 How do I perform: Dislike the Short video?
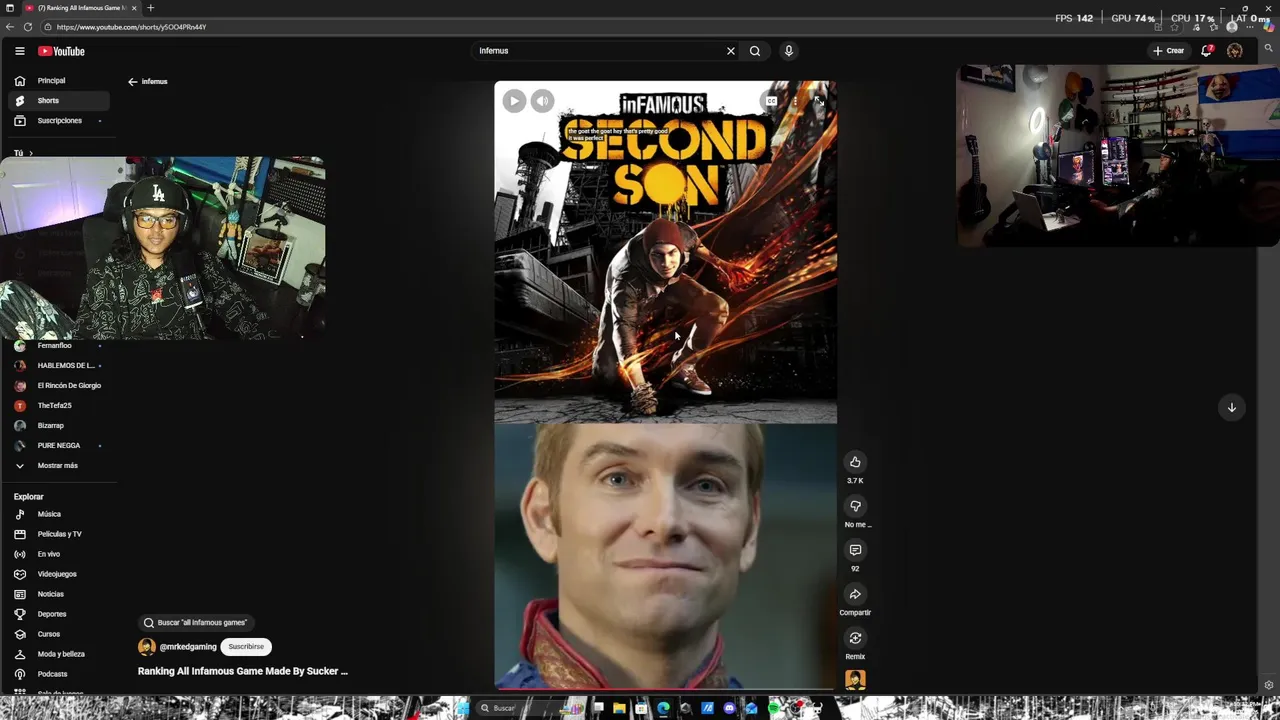855,506
